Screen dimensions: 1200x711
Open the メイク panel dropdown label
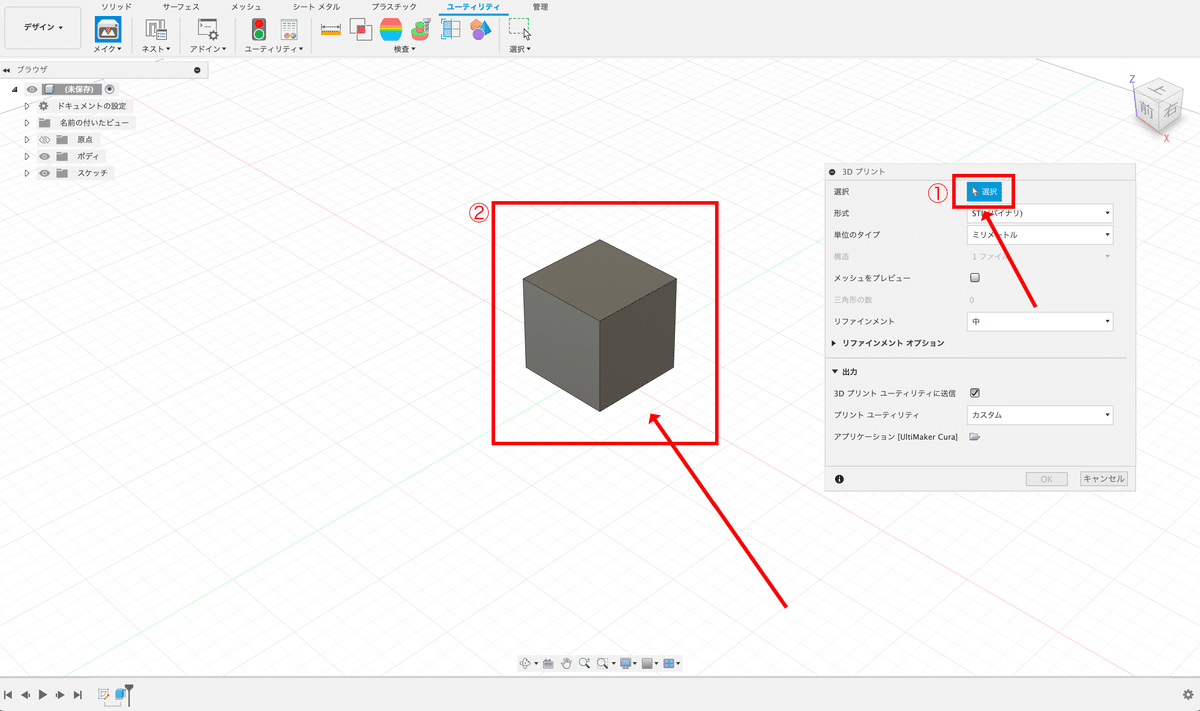[x=108, y=48]
